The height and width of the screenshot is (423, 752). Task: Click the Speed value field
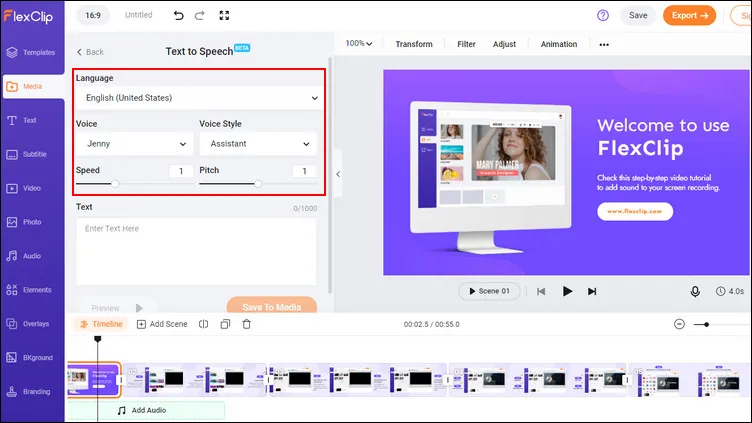point(181,171)
